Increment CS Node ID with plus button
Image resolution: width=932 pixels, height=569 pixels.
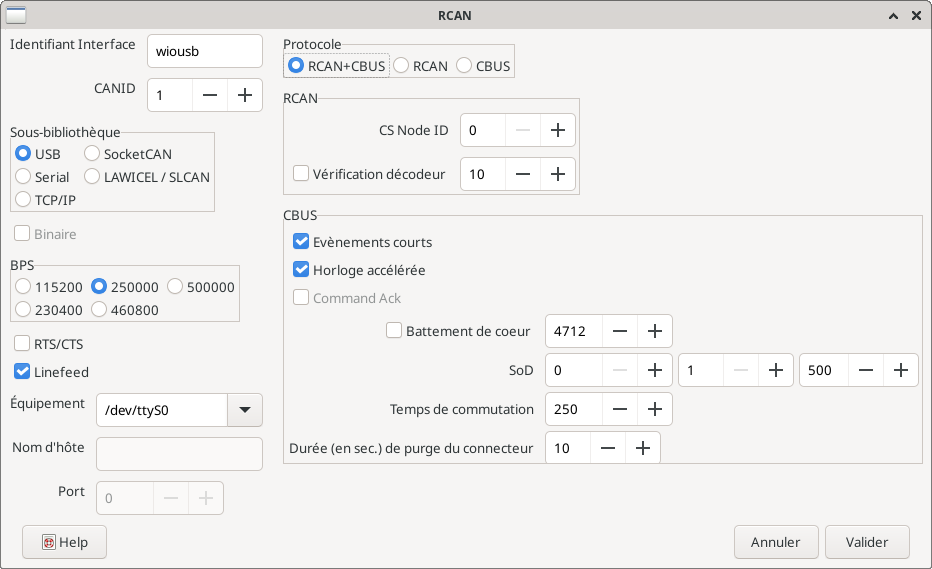(x=557, y=130)
